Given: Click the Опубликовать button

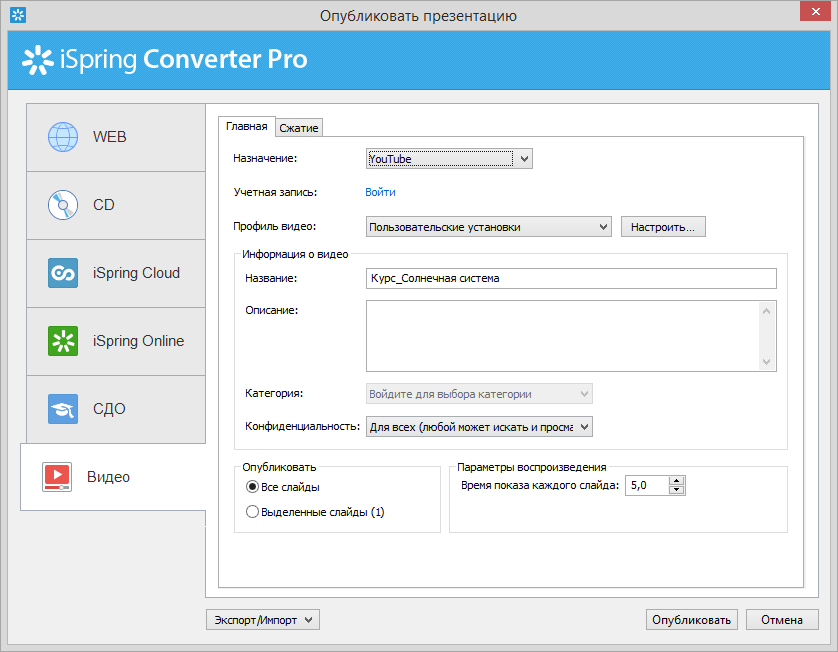Looking at the screenshot, I should pyautogui.click(x=692, y=619).
